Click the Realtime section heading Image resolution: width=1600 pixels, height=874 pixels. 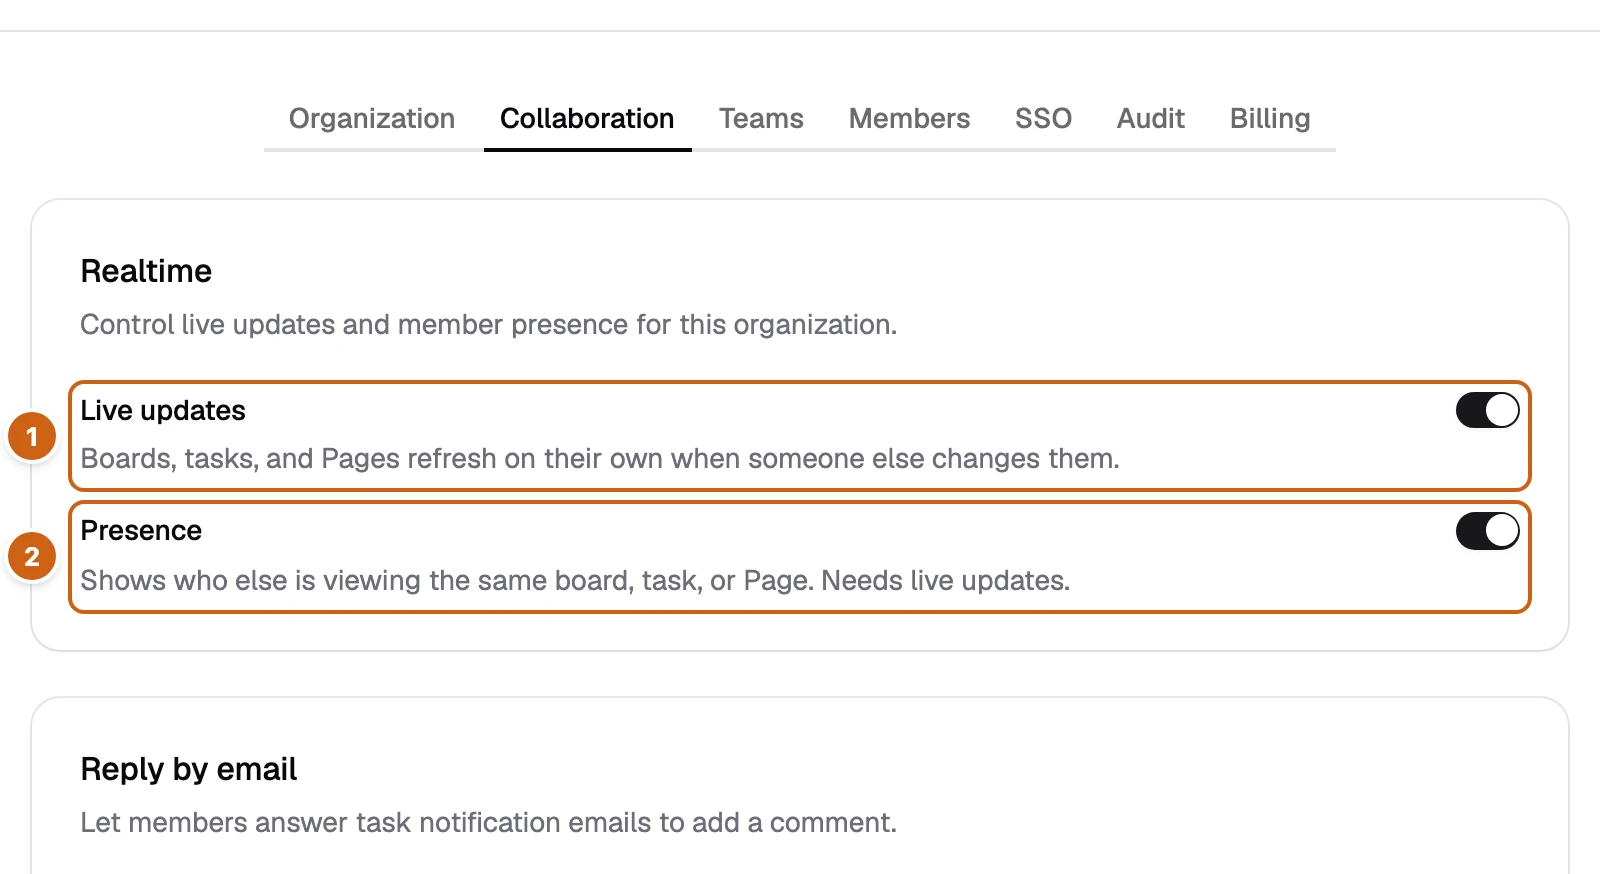pos(146,271)
